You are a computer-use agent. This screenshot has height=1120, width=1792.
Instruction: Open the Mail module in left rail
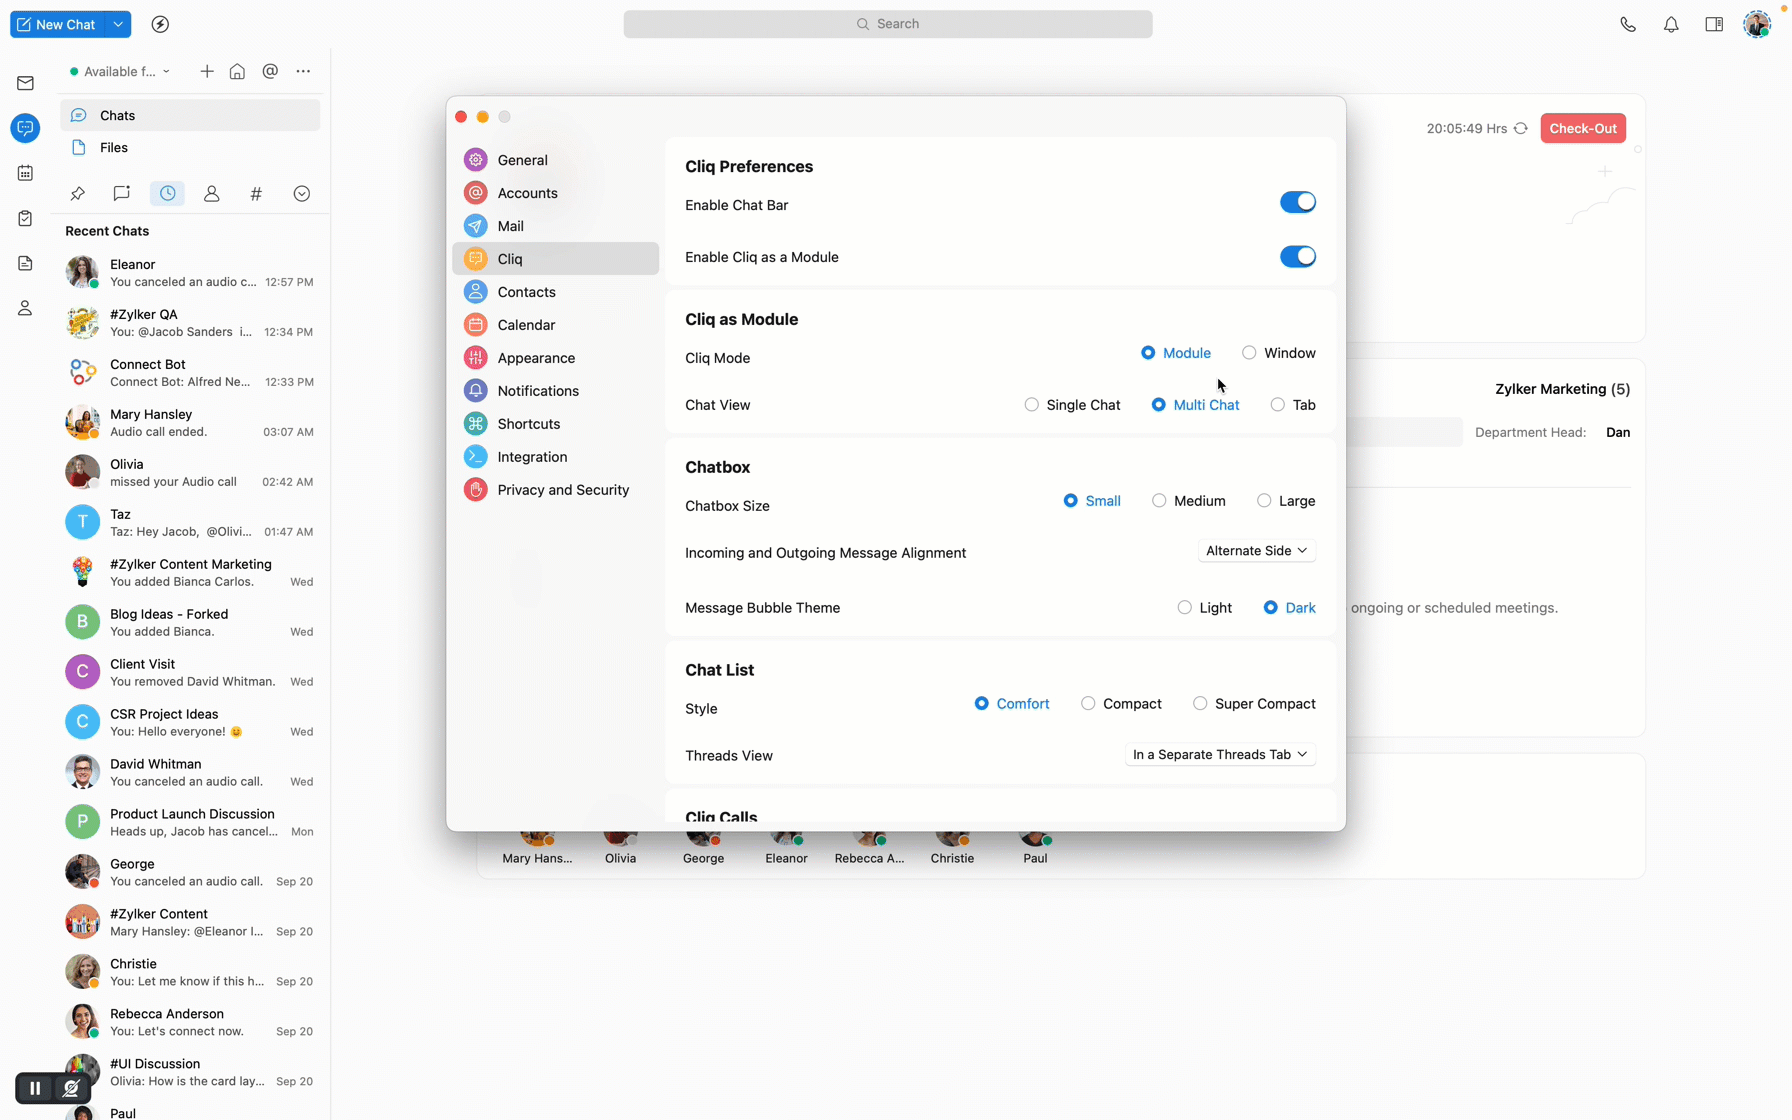[x=25, y=83]
